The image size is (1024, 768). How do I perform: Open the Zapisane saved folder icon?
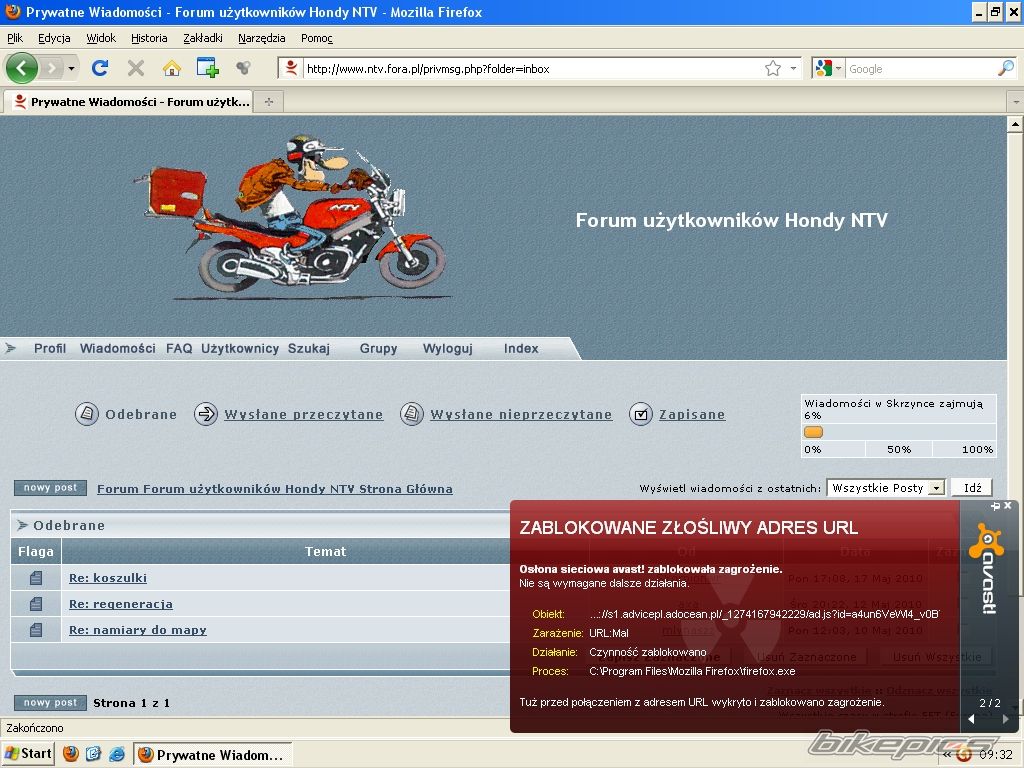(x=641, y=414)
